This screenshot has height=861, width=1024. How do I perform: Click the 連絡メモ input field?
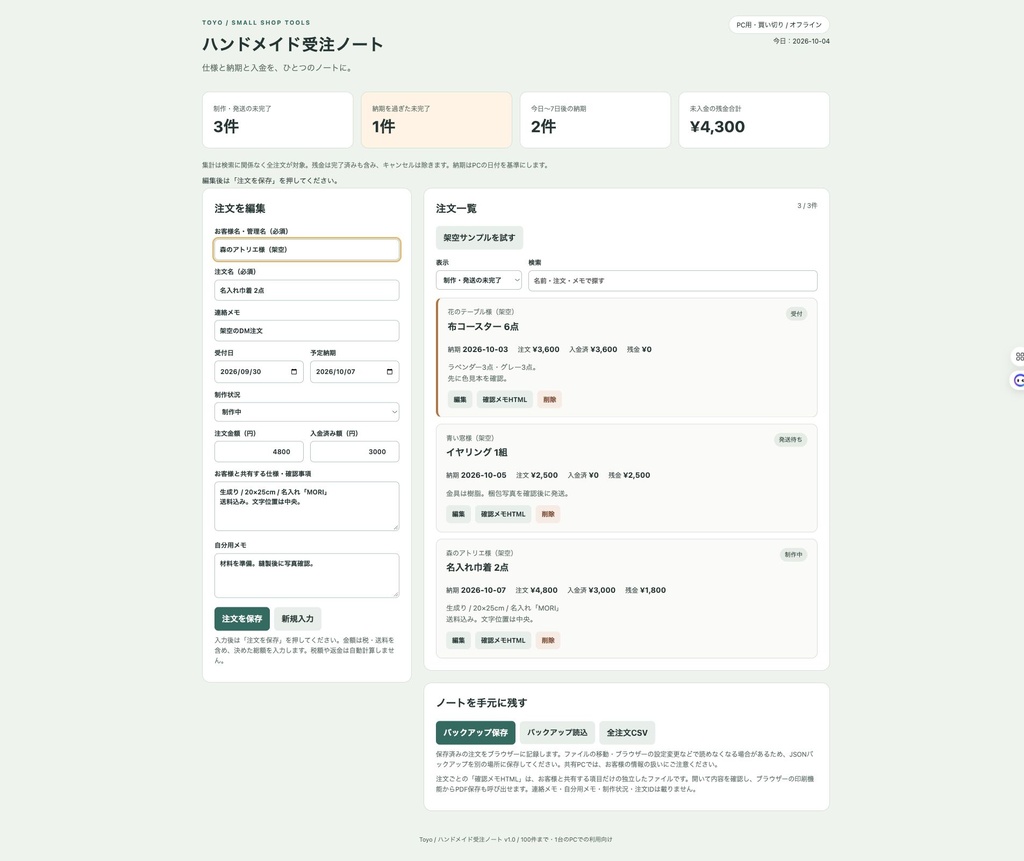point(306,331)
